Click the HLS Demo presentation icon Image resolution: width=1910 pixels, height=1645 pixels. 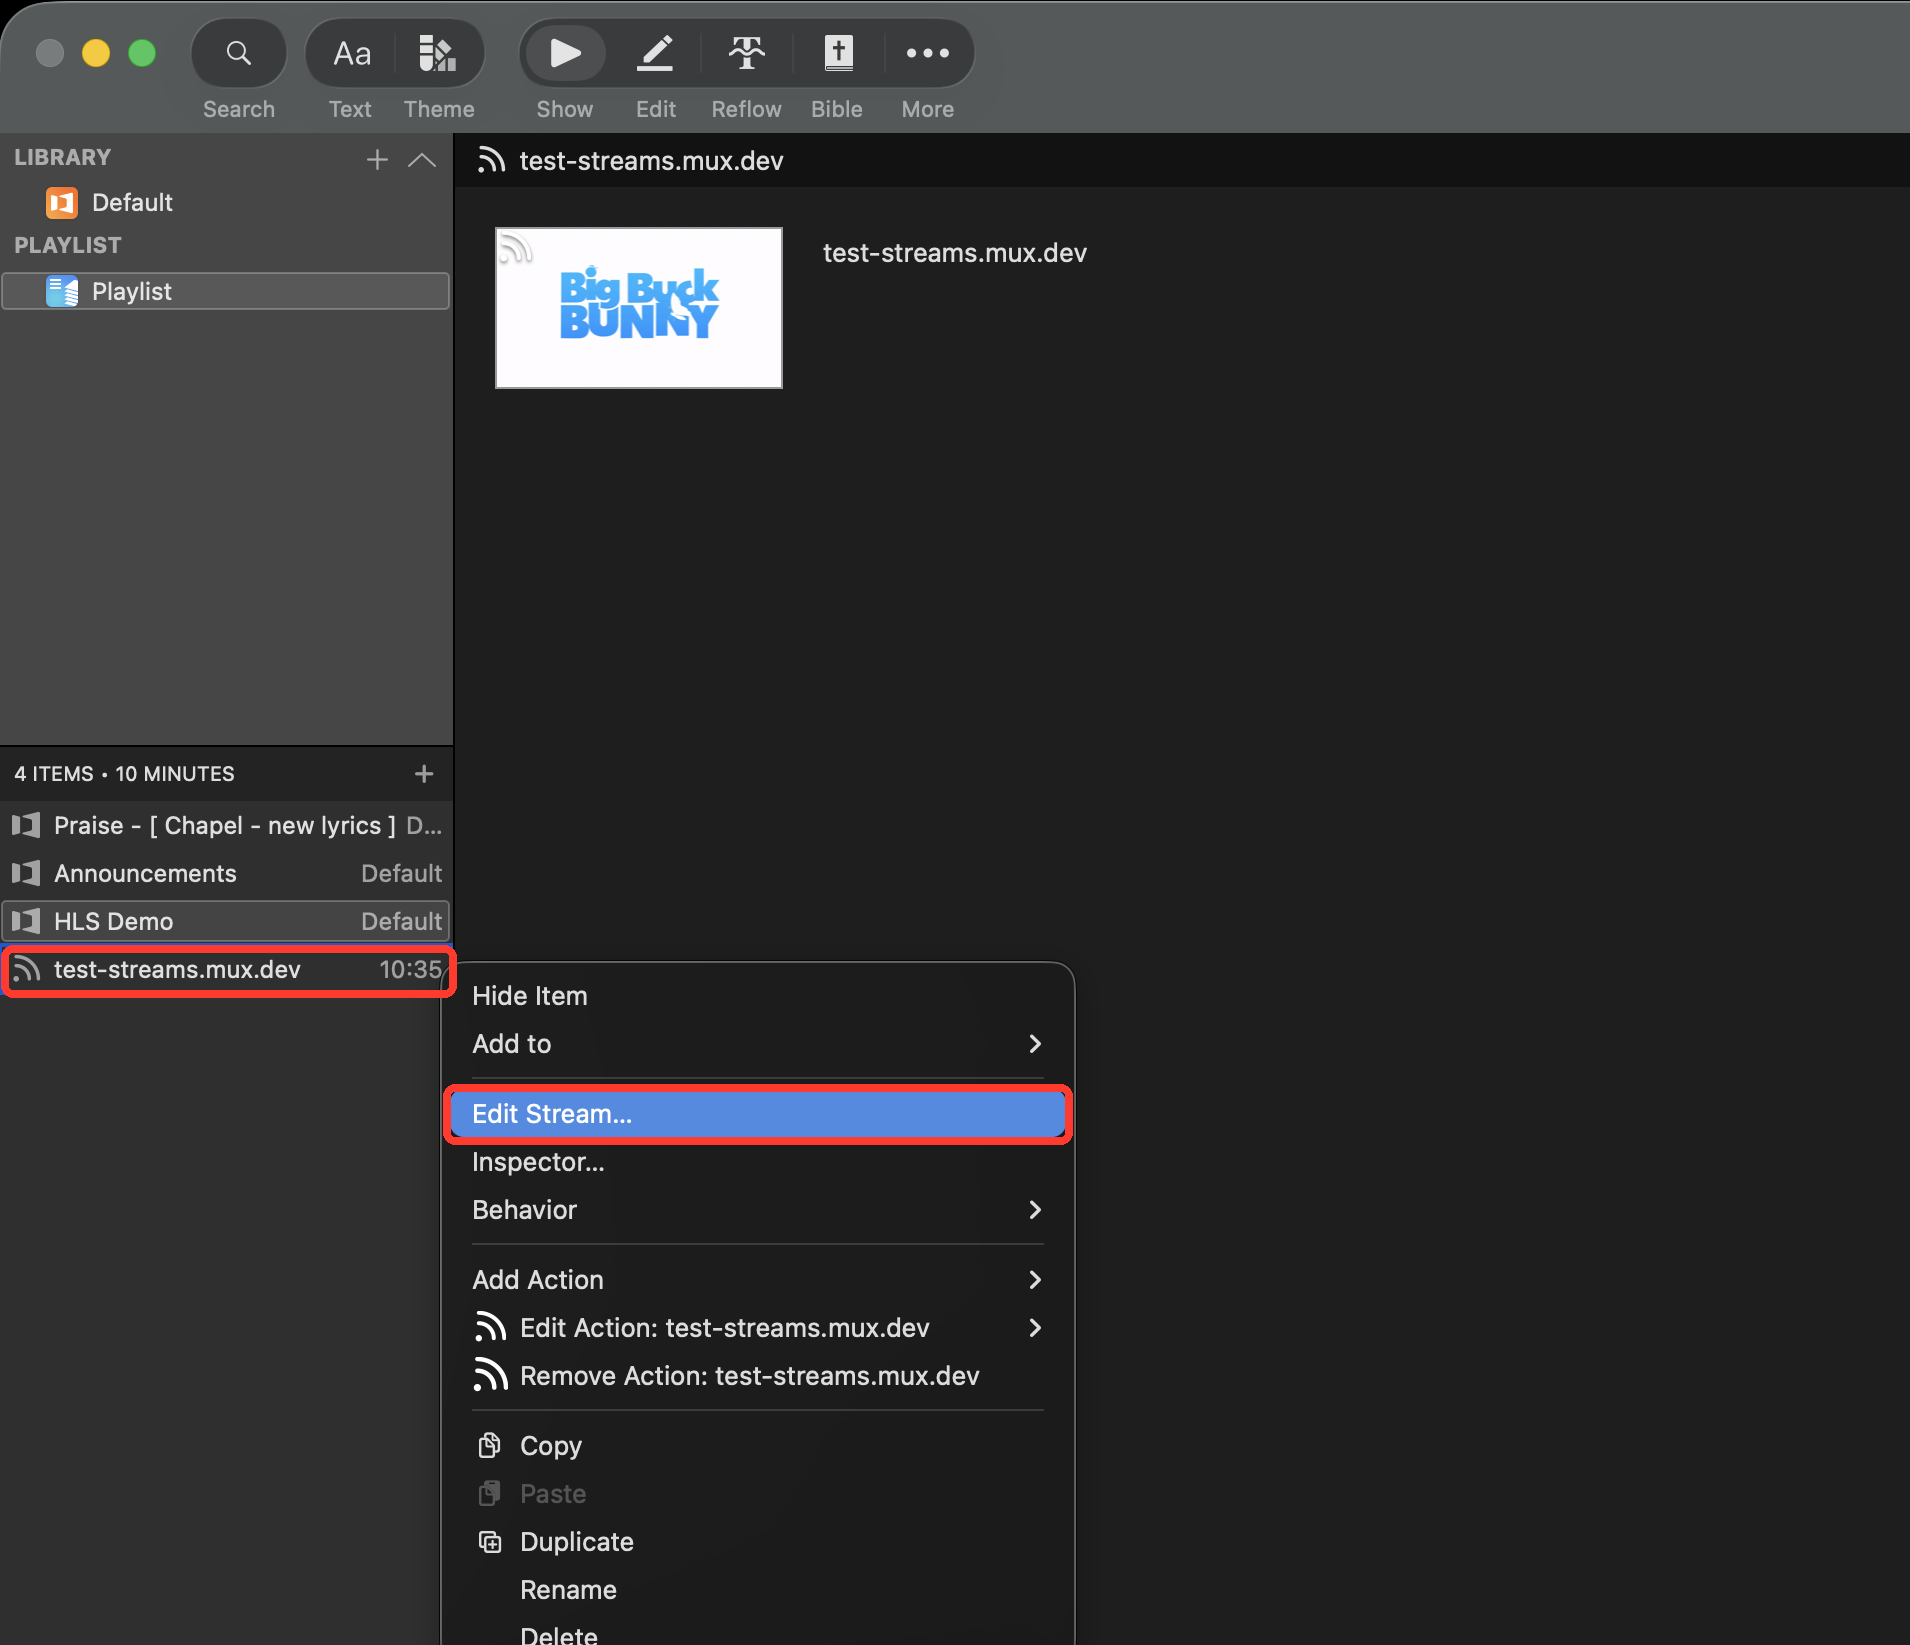pos(26,921)
